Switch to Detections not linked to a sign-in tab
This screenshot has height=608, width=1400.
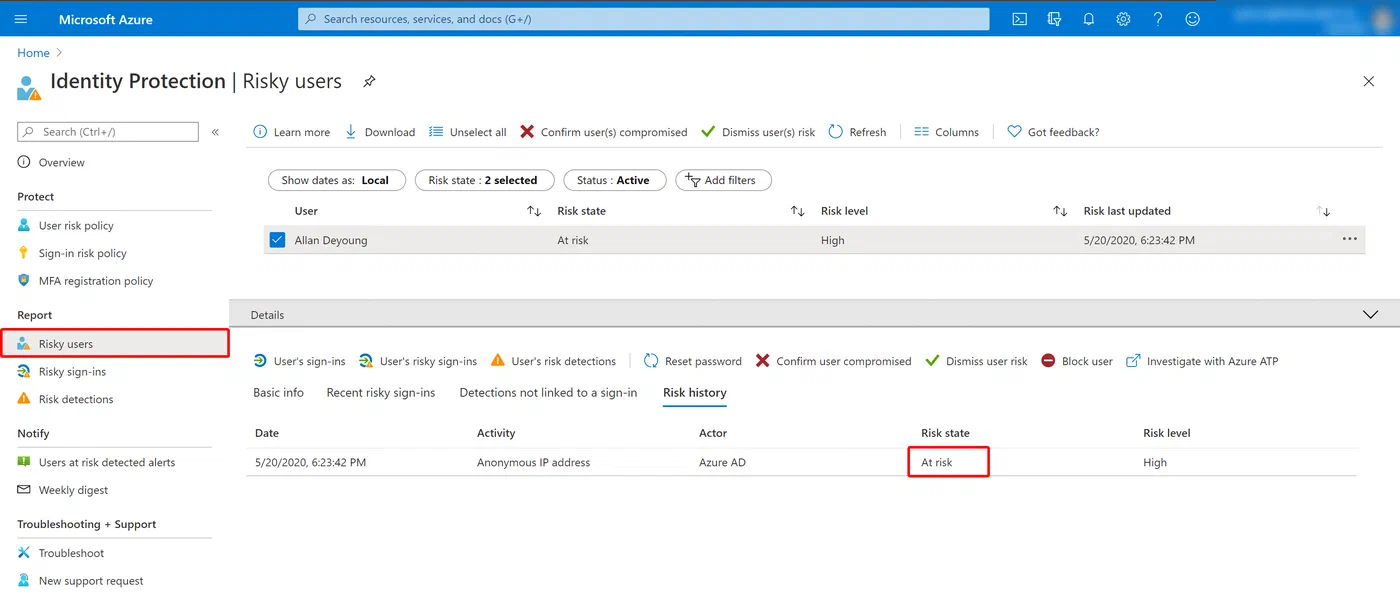point(548,393)
